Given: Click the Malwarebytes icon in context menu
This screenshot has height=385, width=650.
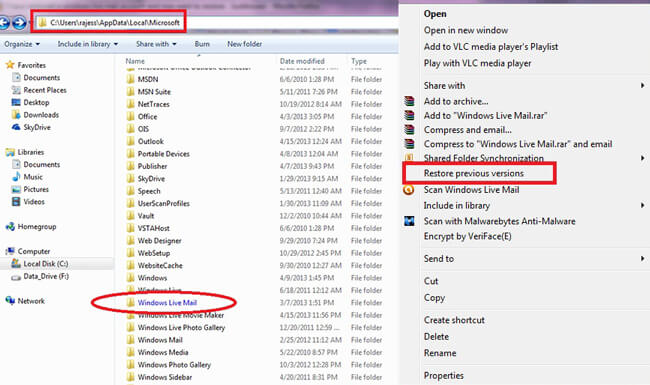Looking at the screenshot, I should pyautogui.click(x=409, y=221).
